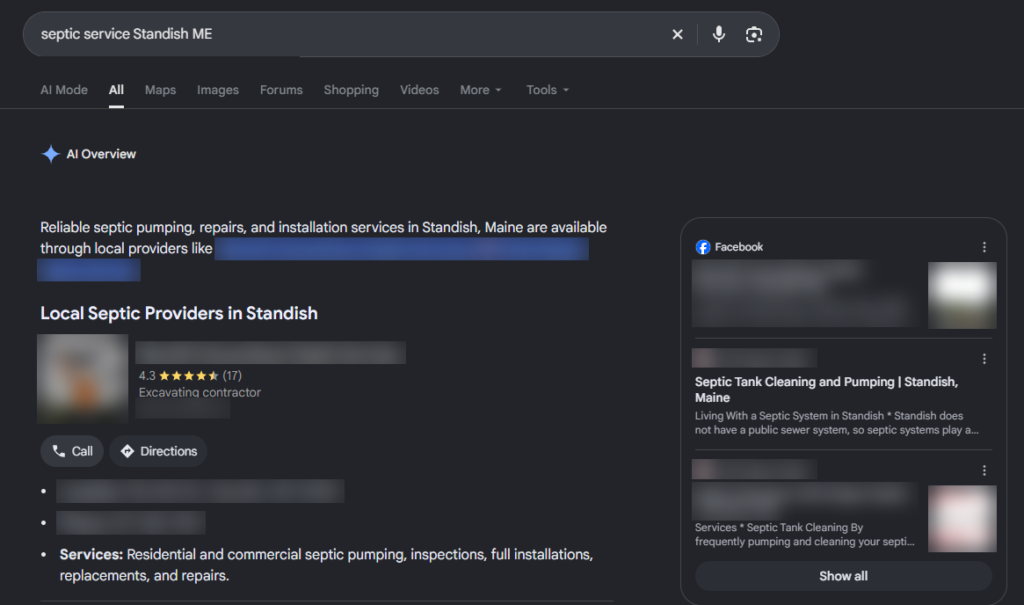Open the thumbnail beside the Services septic cleaning source
The height and width of the screenshot is (605, 1024).
pyautogui.click(x=962, y=518)
